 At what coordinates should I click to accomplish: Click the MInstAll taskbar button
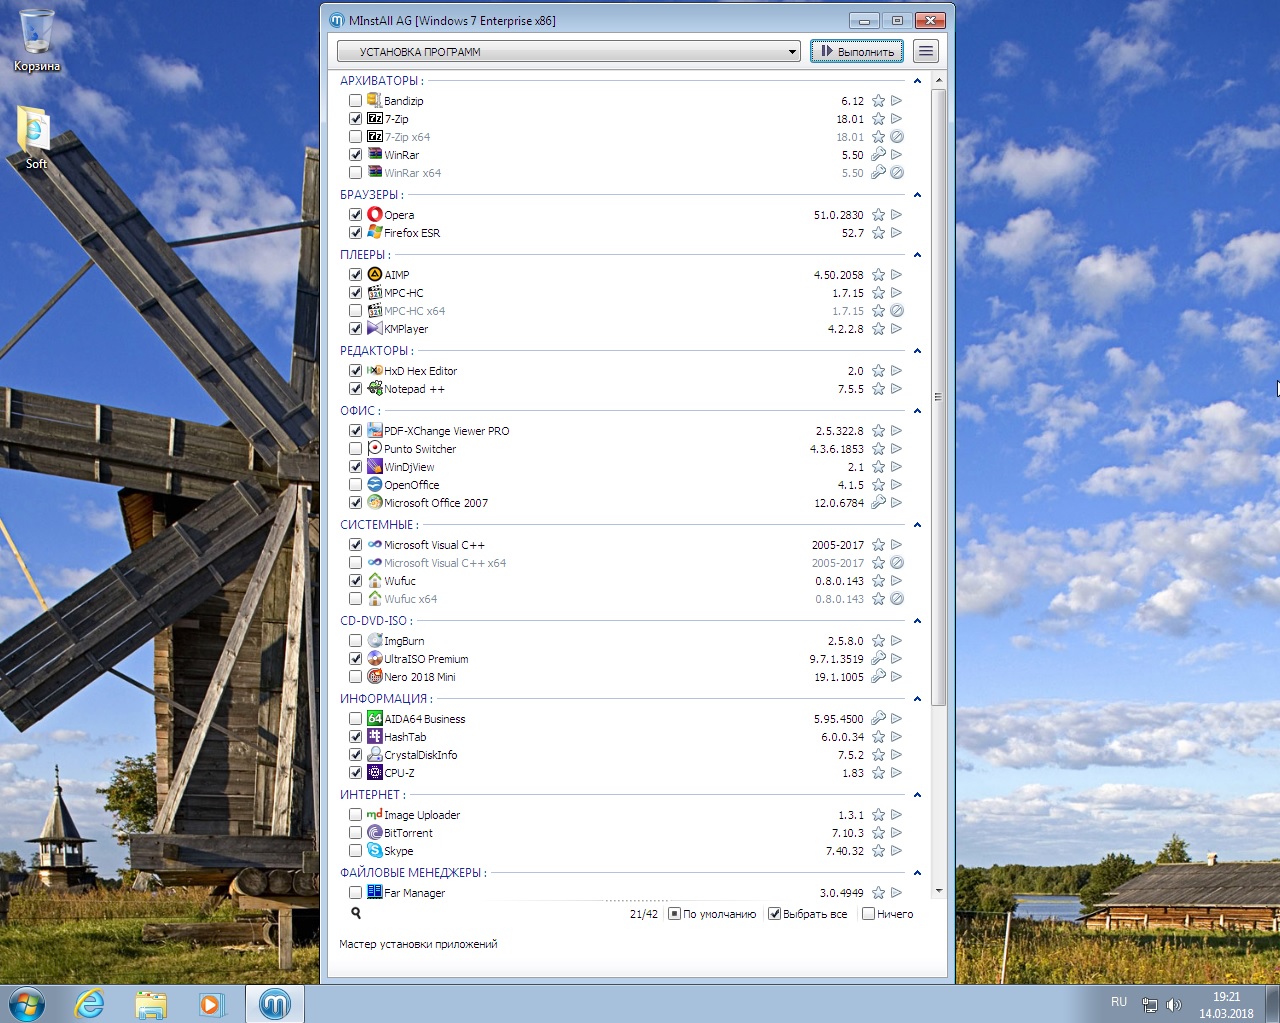pyautogui.click(x=275, y=1004)
